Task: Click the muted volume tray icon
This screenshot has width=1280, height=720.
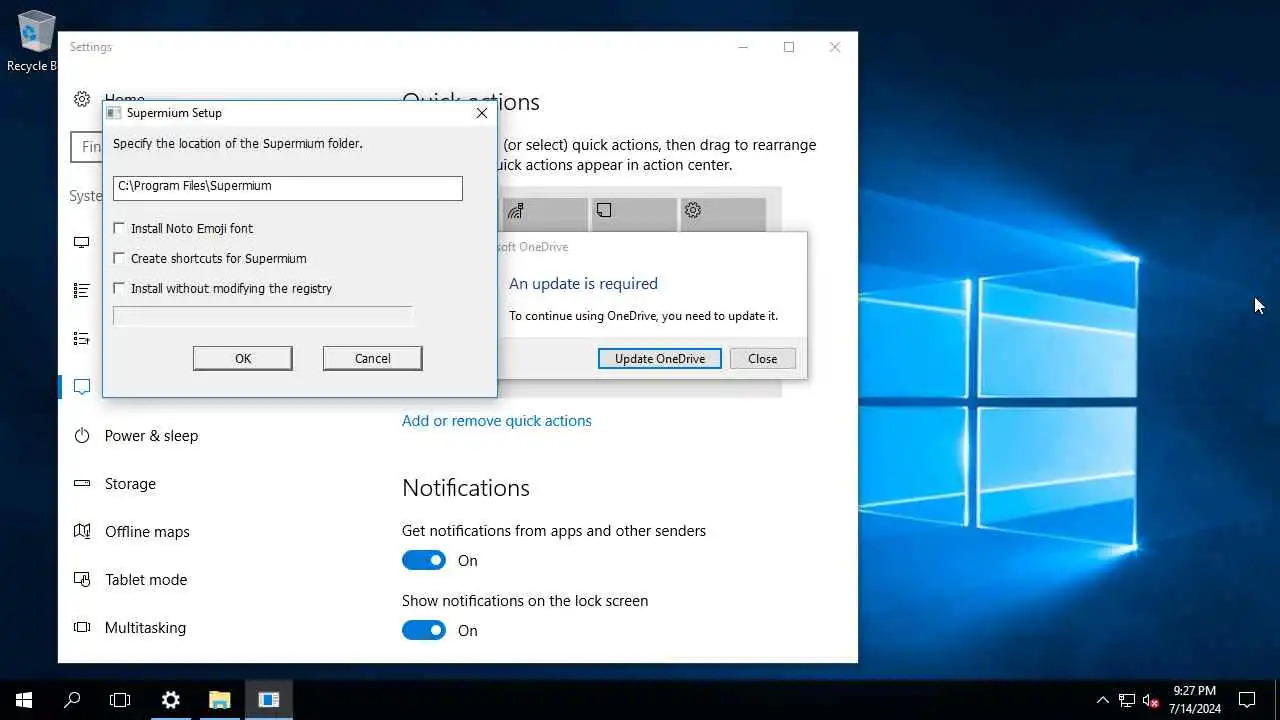Action: [x=1151, y=700]
